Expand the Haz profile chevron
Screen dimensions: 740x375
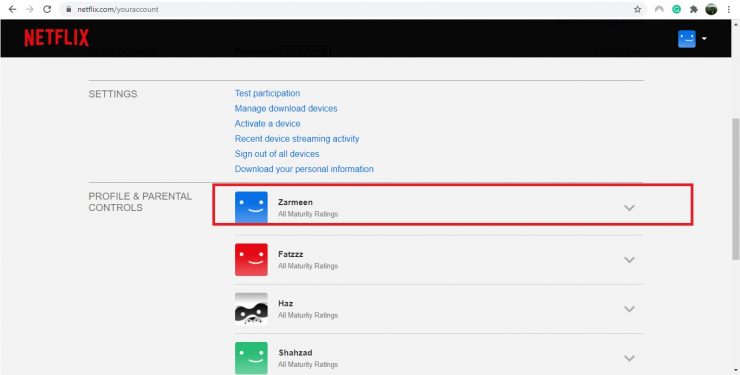coord(629,309)
